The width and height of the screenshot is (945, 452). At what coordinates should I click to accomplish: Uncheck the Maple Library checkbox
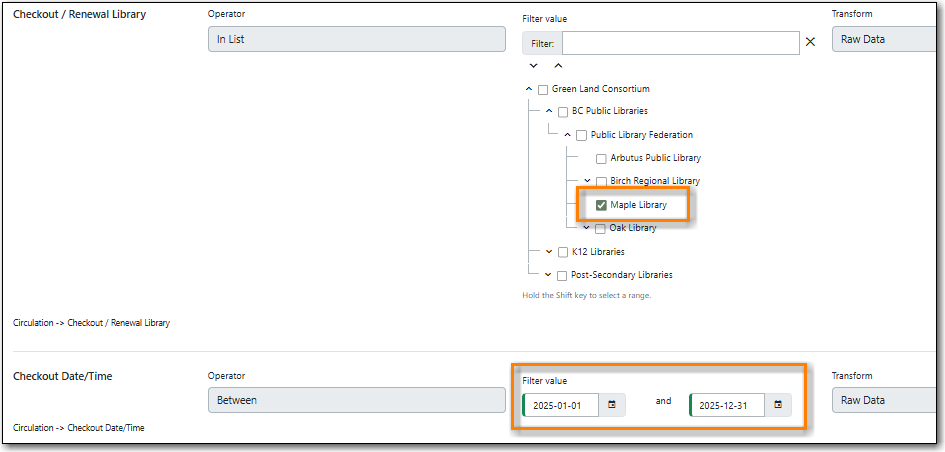[601, 205]
